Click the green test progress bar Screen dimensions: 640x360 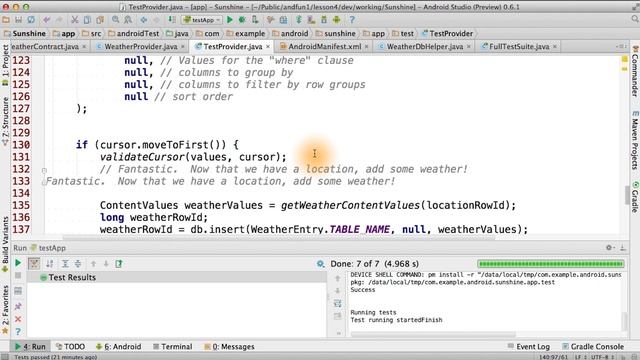pos(551,264)
